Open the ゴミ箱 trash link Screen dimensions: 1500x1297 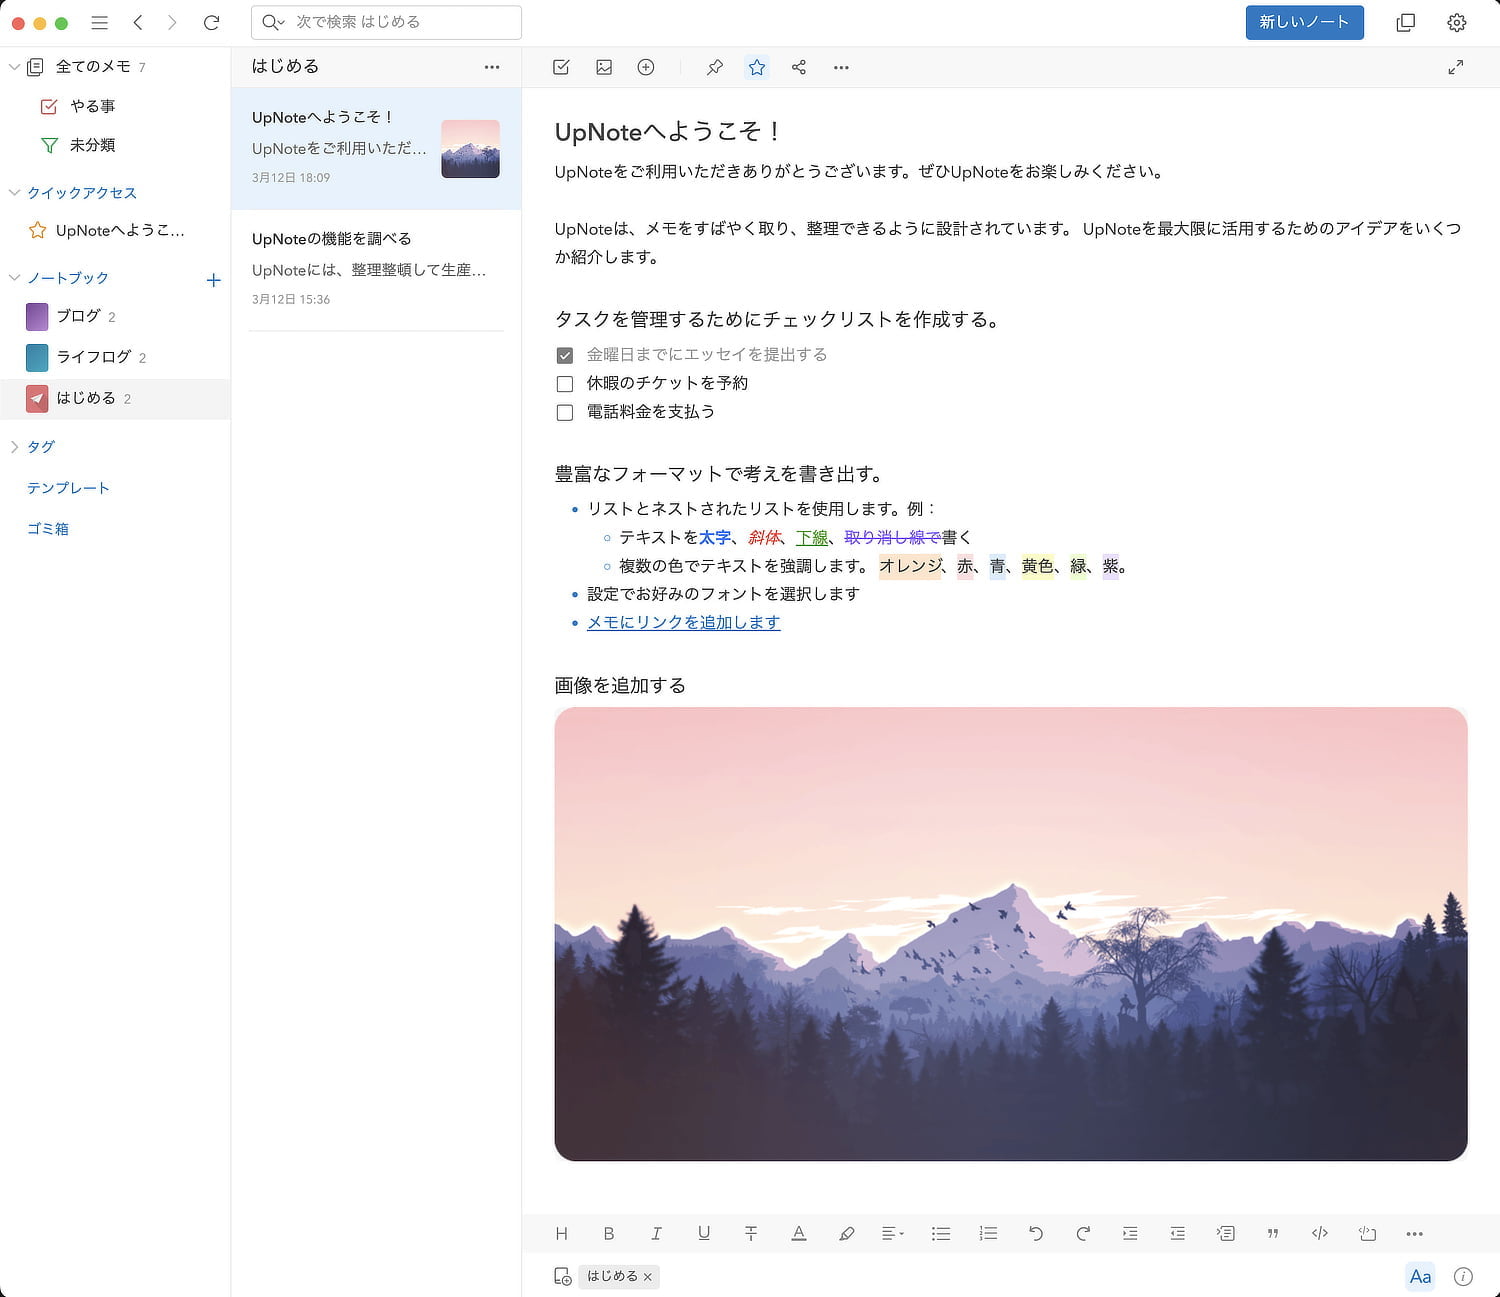click(48, 529)
